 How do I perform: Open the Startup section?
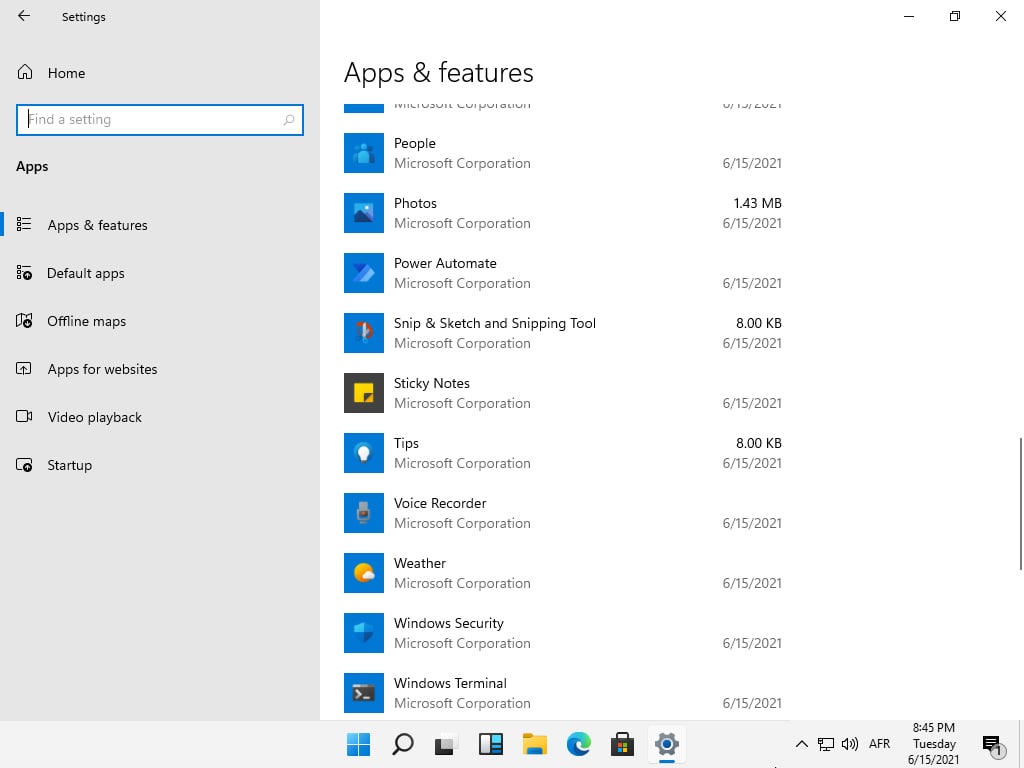160,465
